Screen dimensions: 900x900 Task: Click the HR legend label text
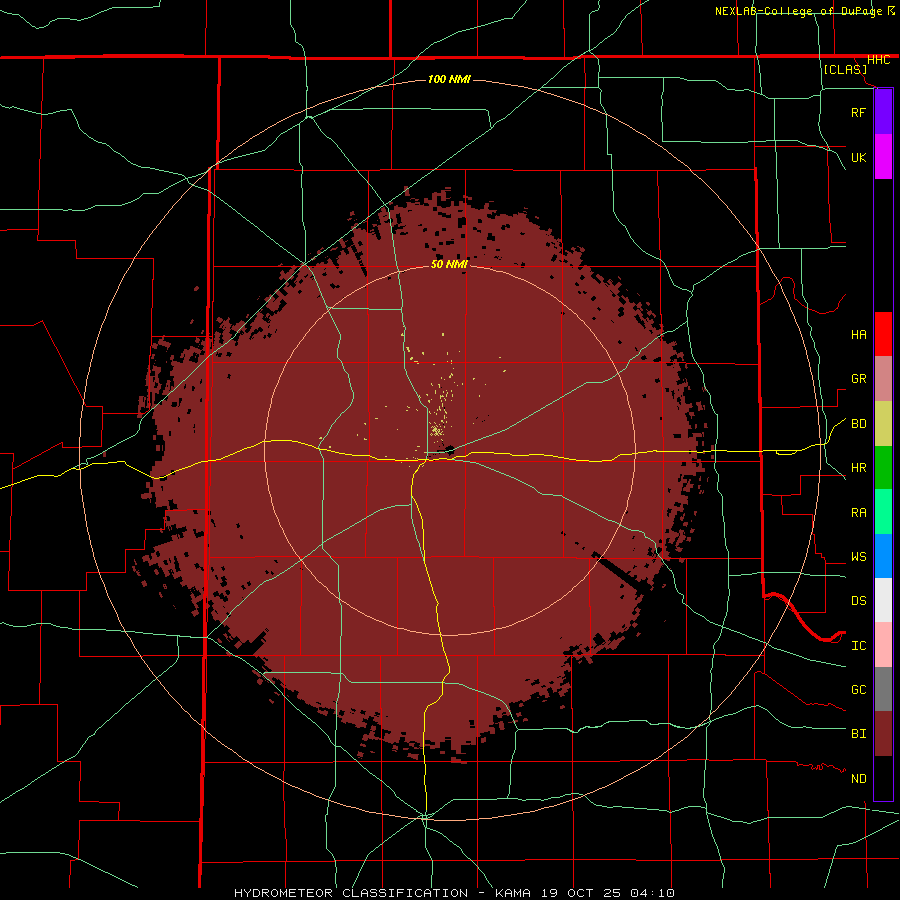click(858, 468)
